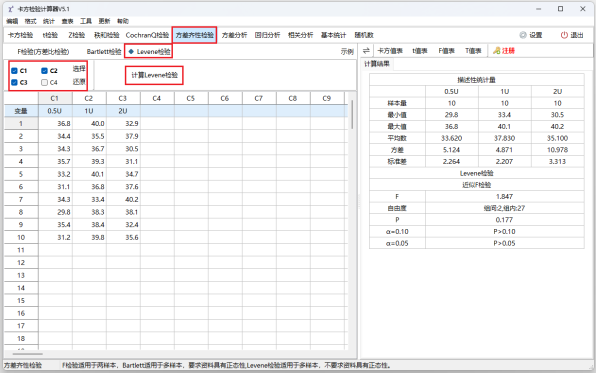This screenshot has width=596, height=373.
Task: Open the 卡方值表 lookup table
Action: pos(390,51)
